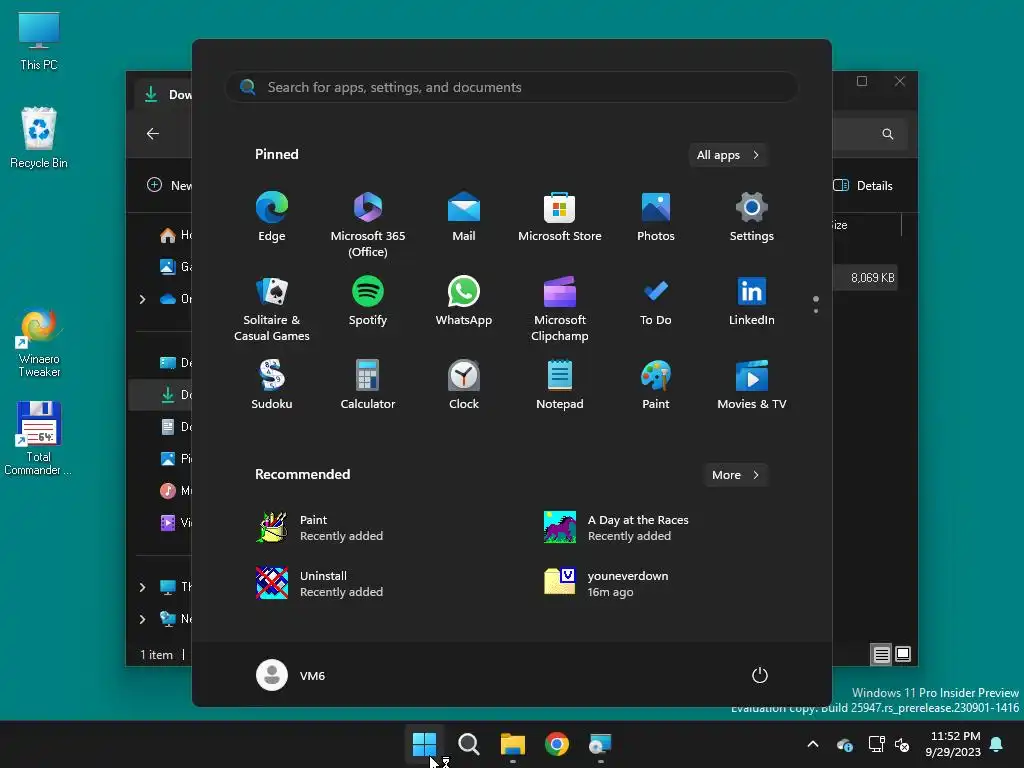Click search icon in File Explorer
Image resolution: width=1024 pixels, height=768 pixels.
[x=888, y=134]
